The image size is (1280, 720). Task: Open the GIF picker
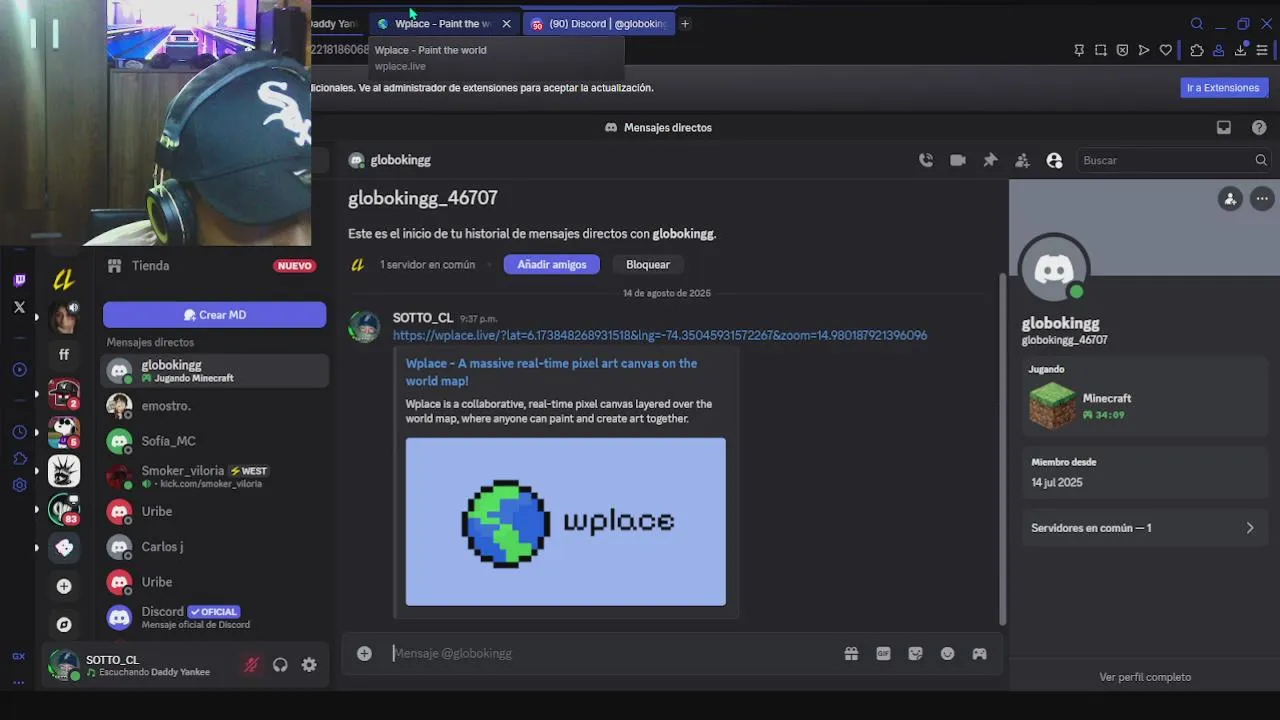[883, 653]
